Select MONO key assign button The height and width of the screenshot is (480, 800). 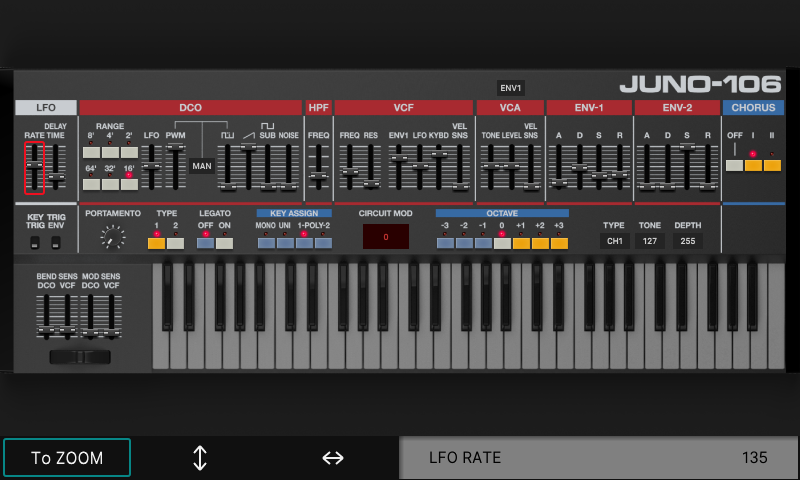point(266,243)
